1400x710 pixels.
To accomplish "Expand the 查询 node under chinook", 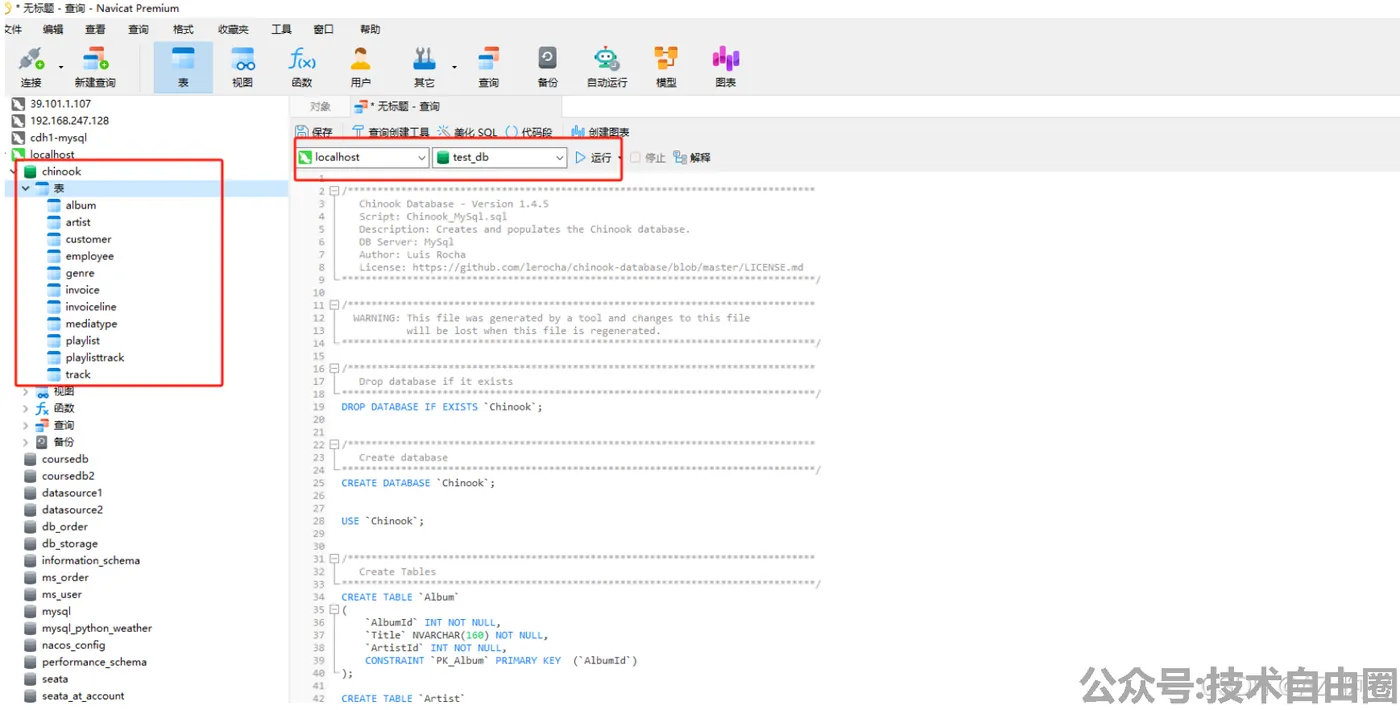I will [26, 425].
